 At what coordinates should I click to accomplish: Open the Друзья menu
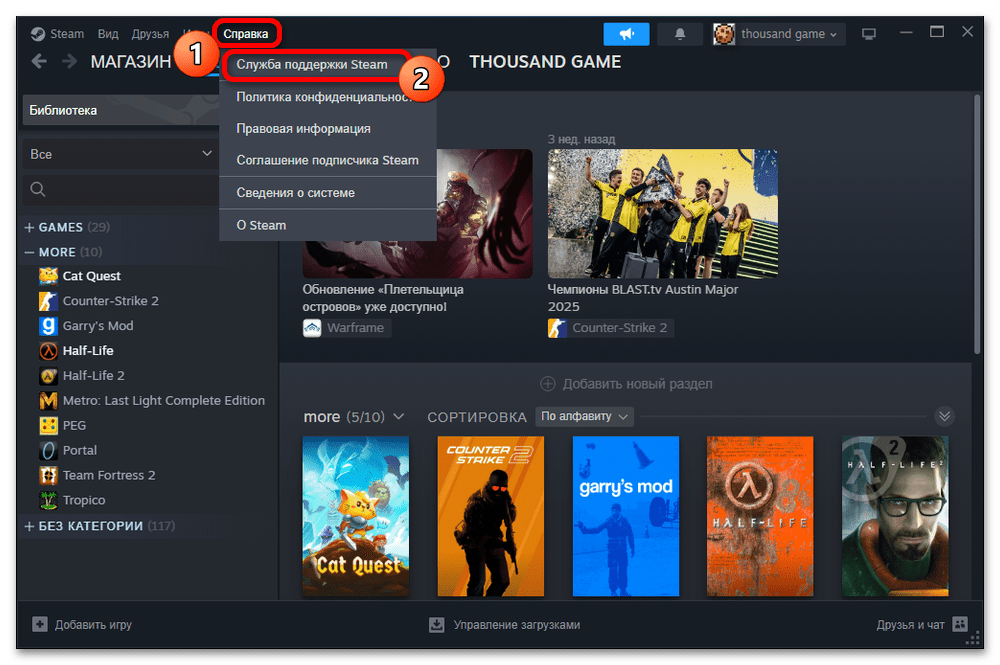point(150,34)
